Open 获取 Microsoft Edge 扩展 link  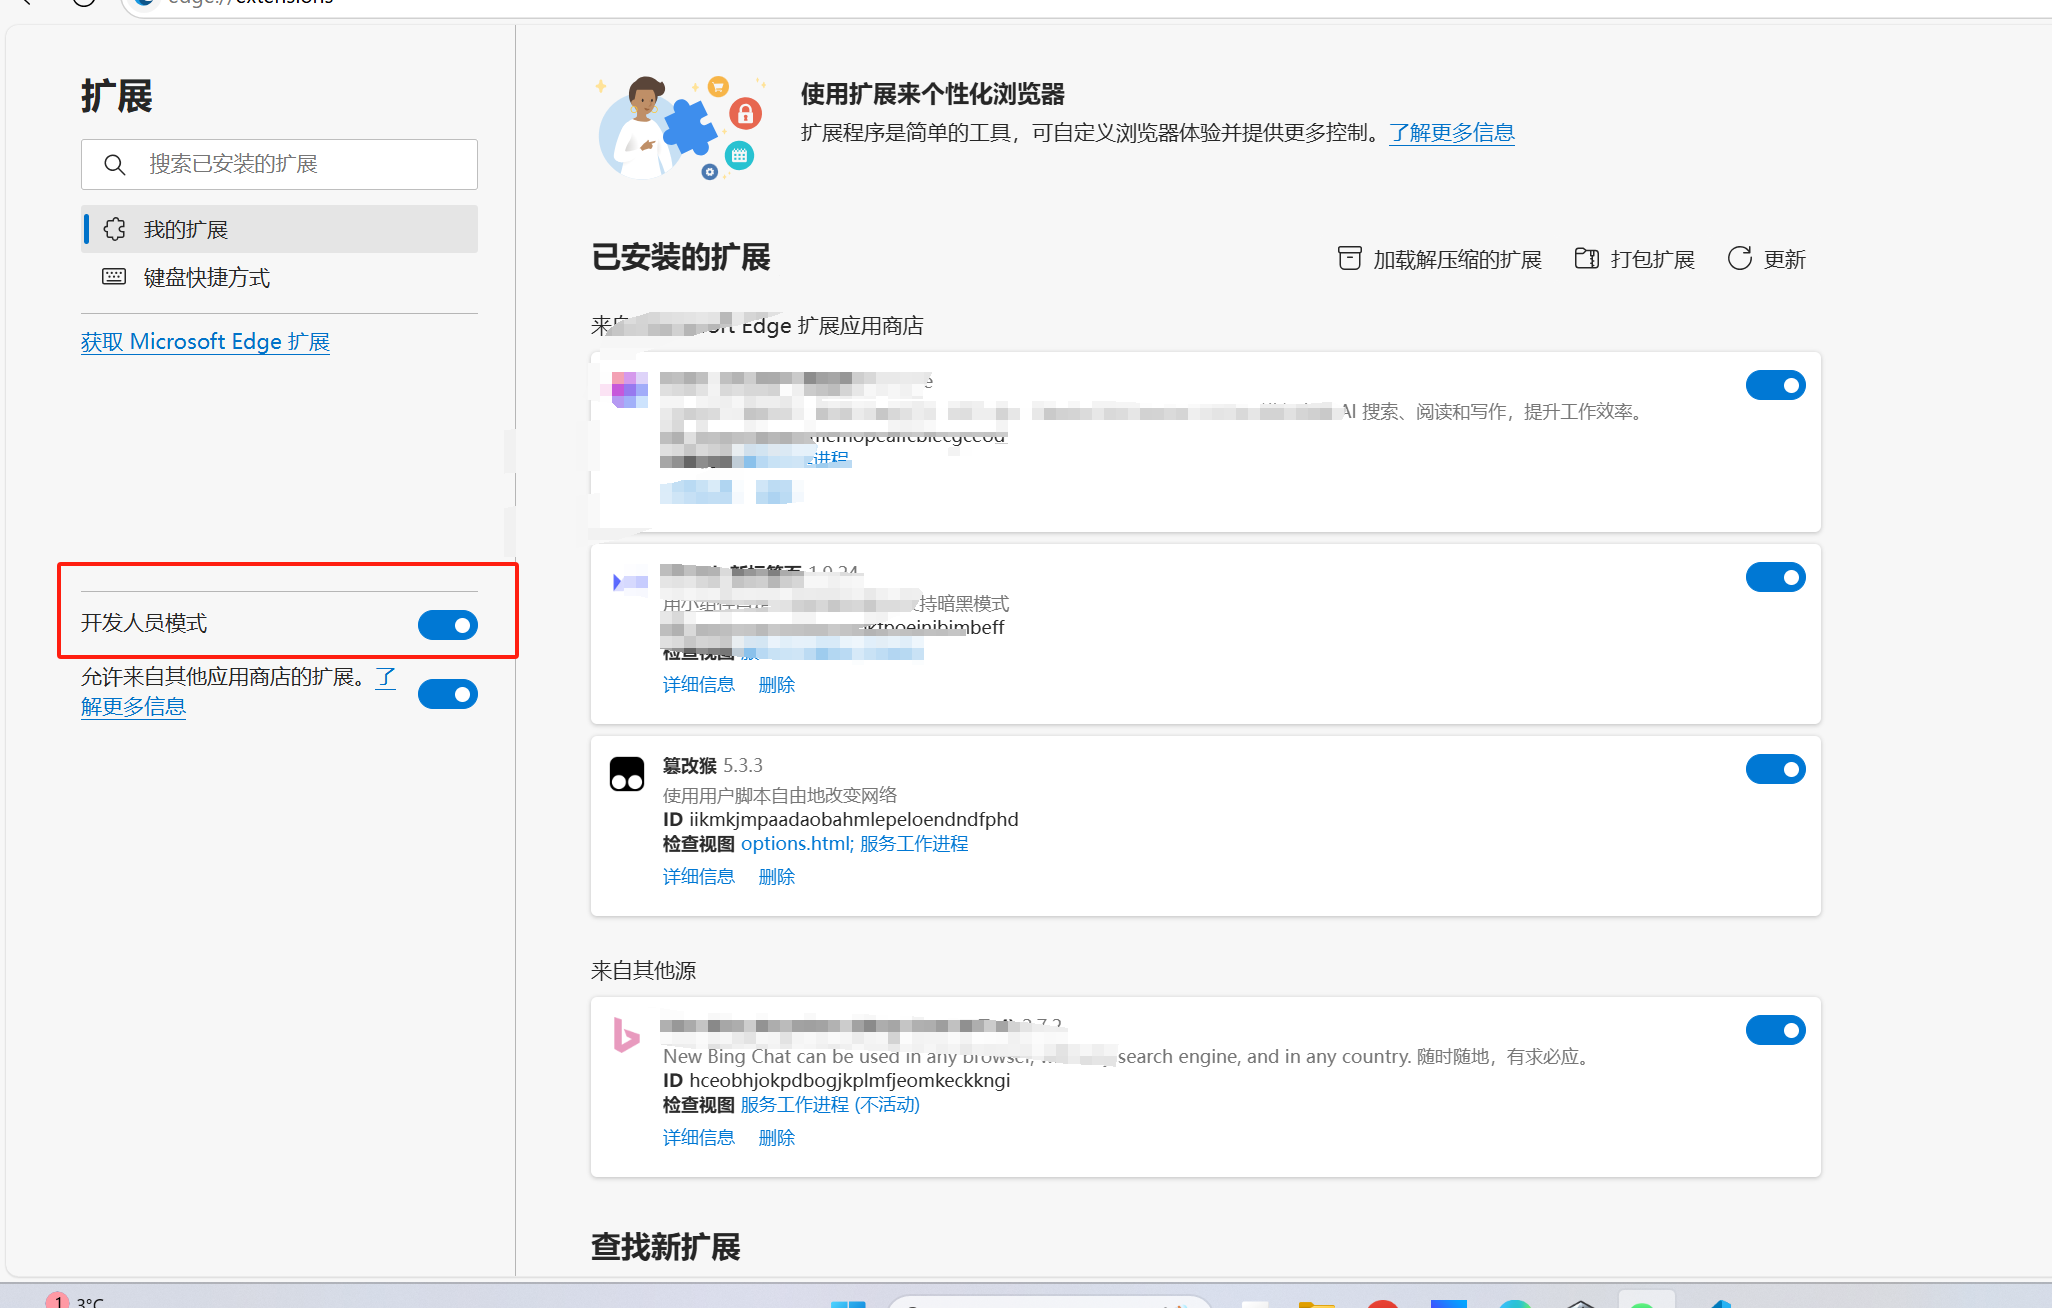205,342
